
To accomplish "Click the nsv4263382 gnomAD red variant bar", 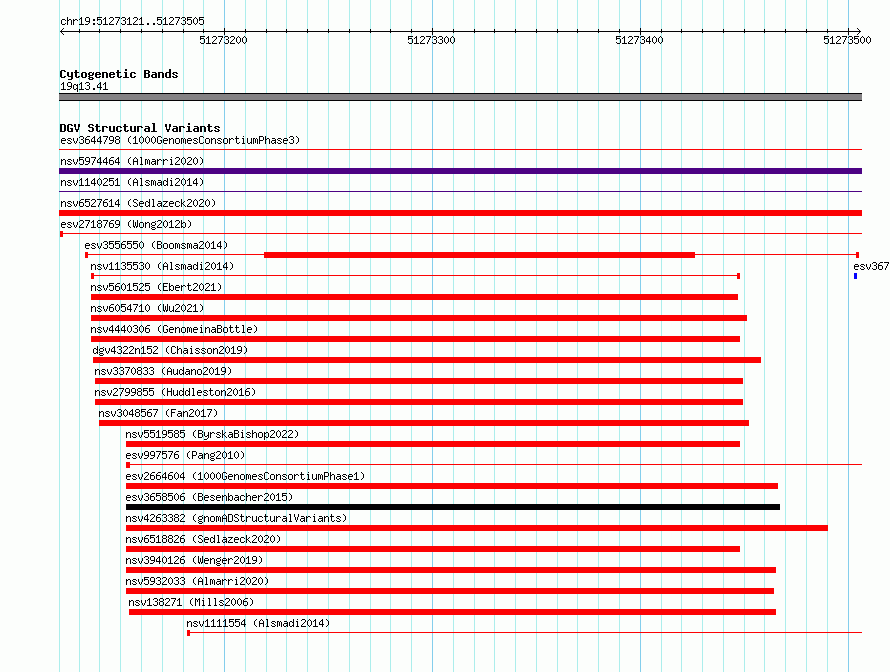I will pyautogui.click(x=477, y=528).
